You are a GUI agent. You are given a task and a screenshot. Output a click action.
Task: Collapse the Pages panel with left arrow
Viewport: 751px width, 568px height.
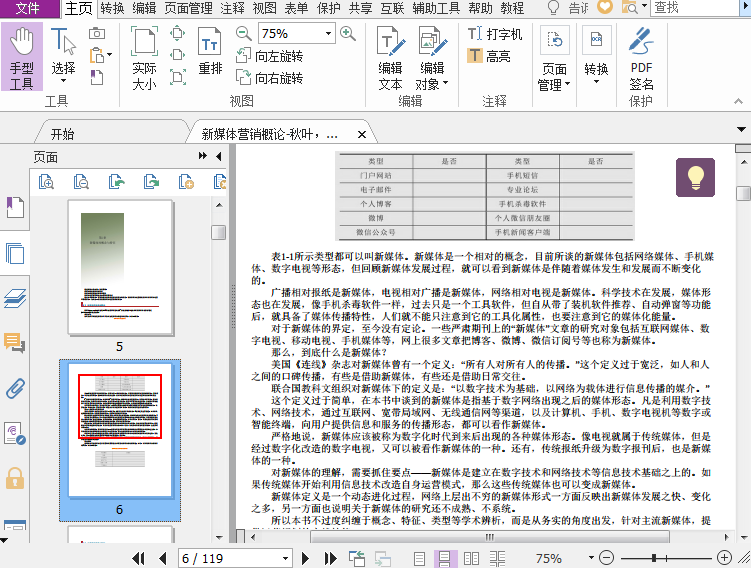pyautogui.click(x=218, y=156)
